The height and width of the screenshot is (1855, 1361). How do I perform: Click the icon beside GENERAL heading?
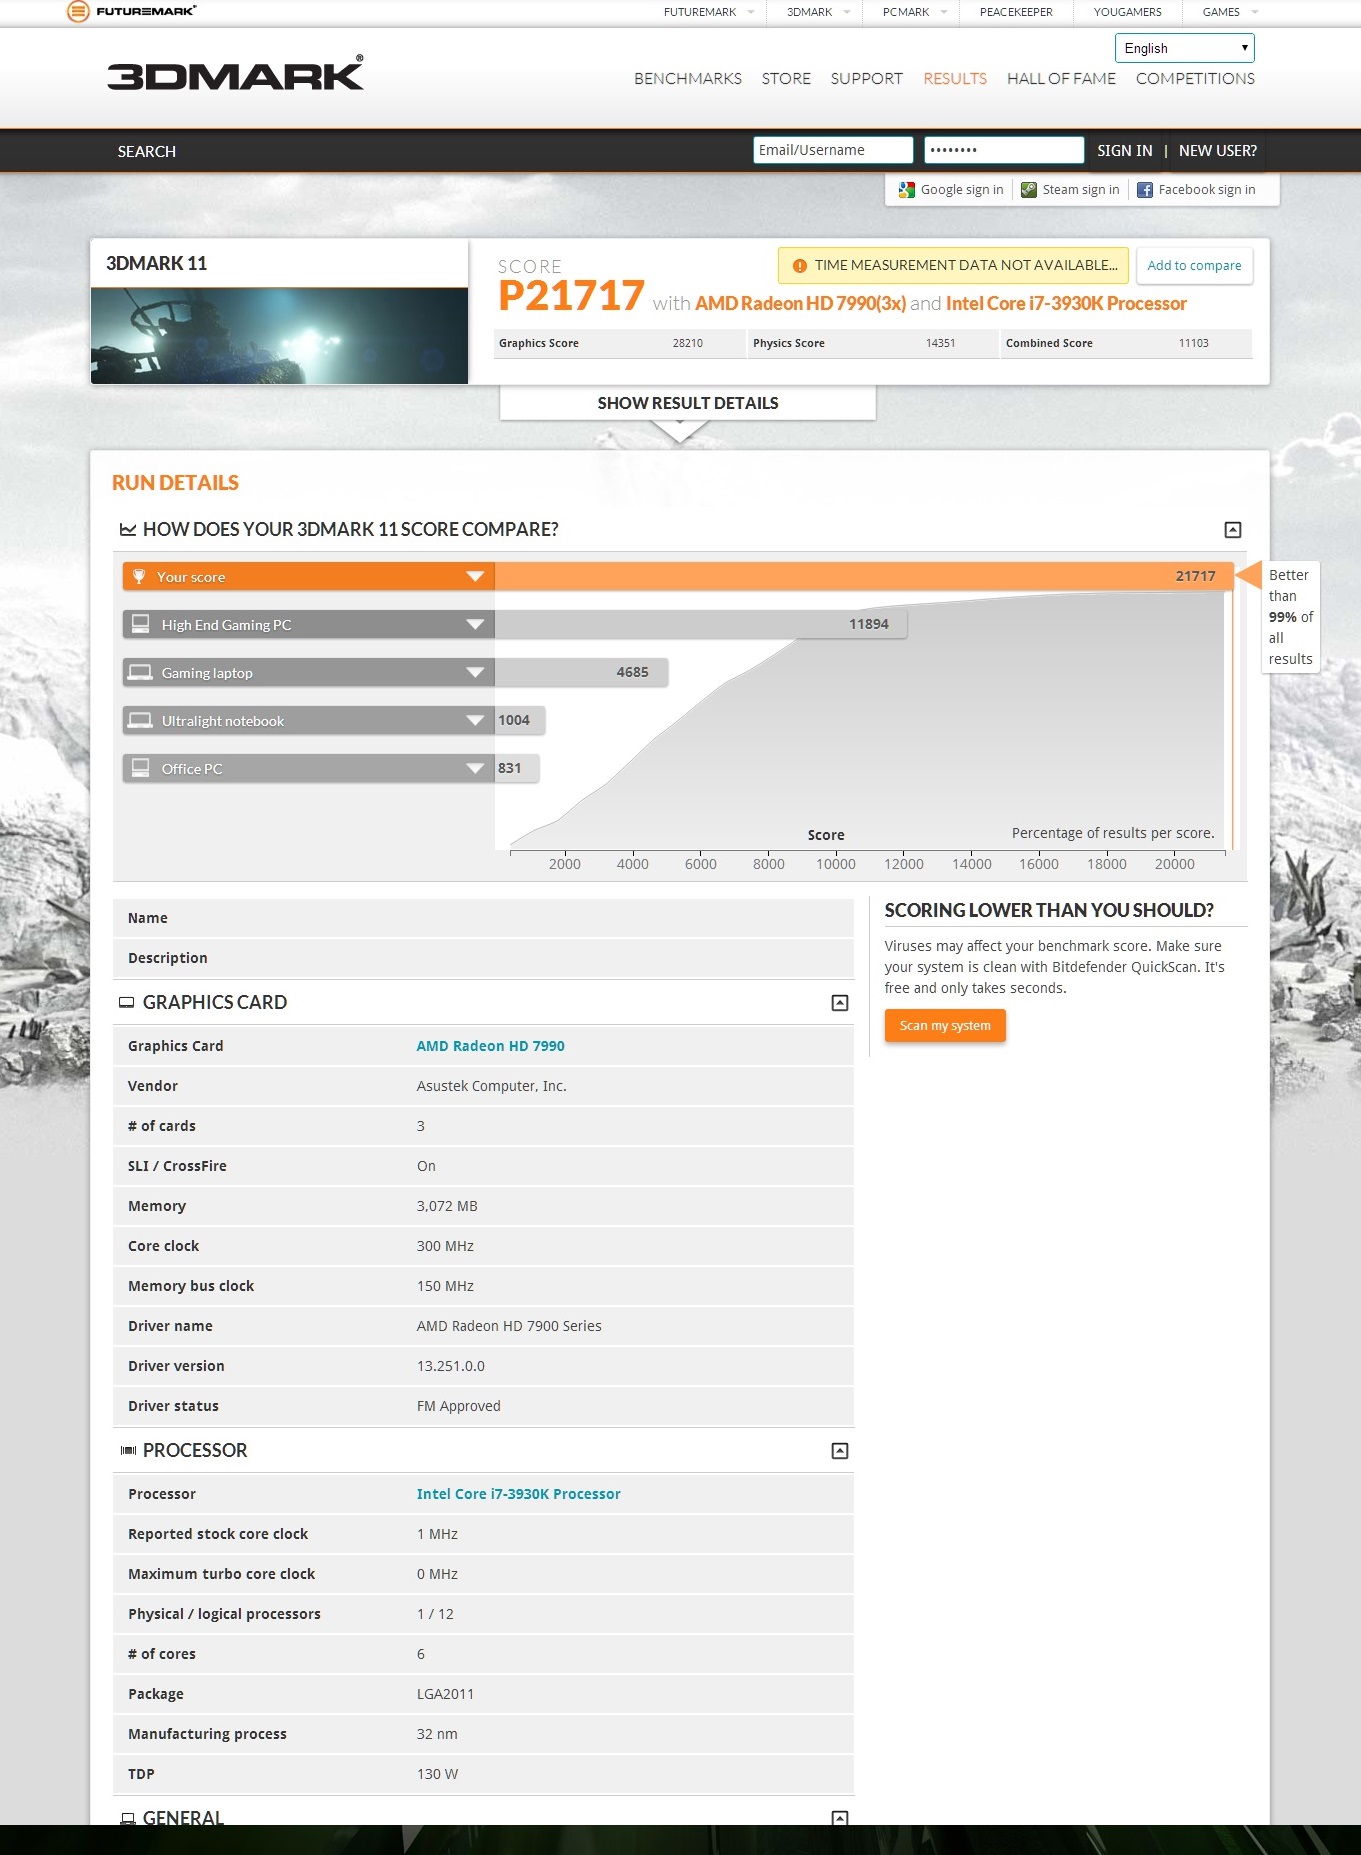[127, 1818]
